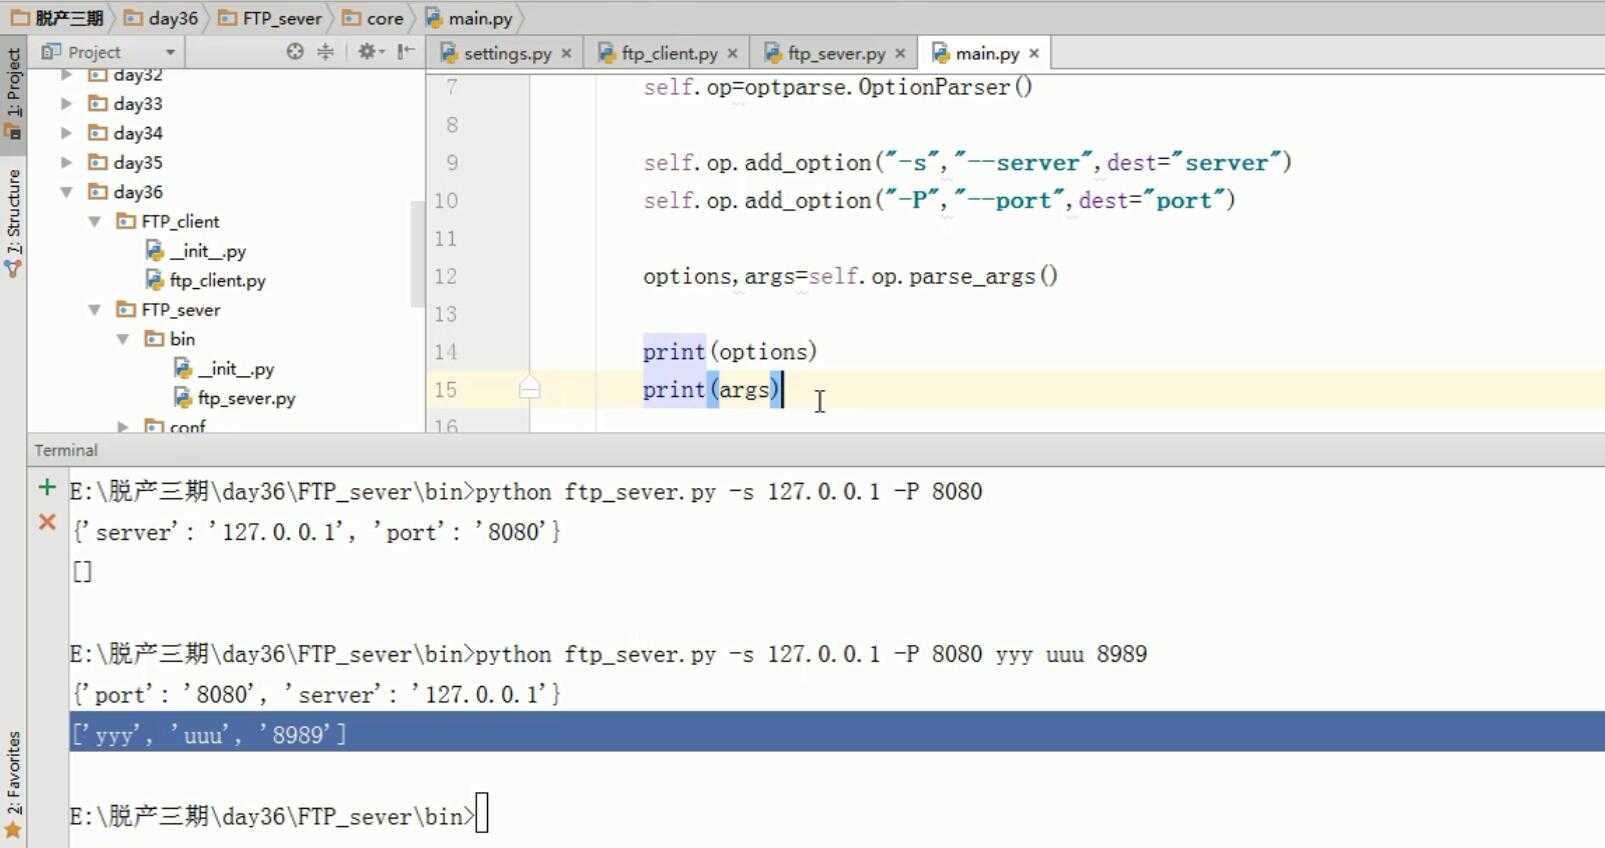This screenshot has width=1605, height=848.
Task: Collapse the FTP_sever folder in tree
Action: 94,310
